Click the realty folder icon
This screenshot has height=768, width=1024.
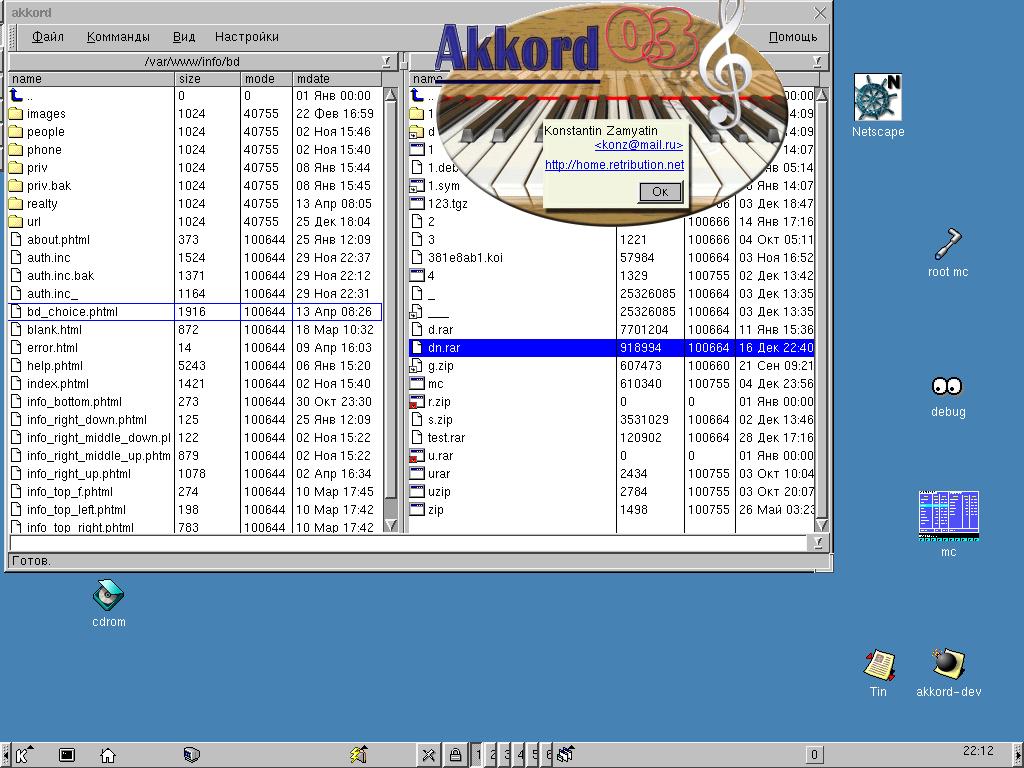16,204
